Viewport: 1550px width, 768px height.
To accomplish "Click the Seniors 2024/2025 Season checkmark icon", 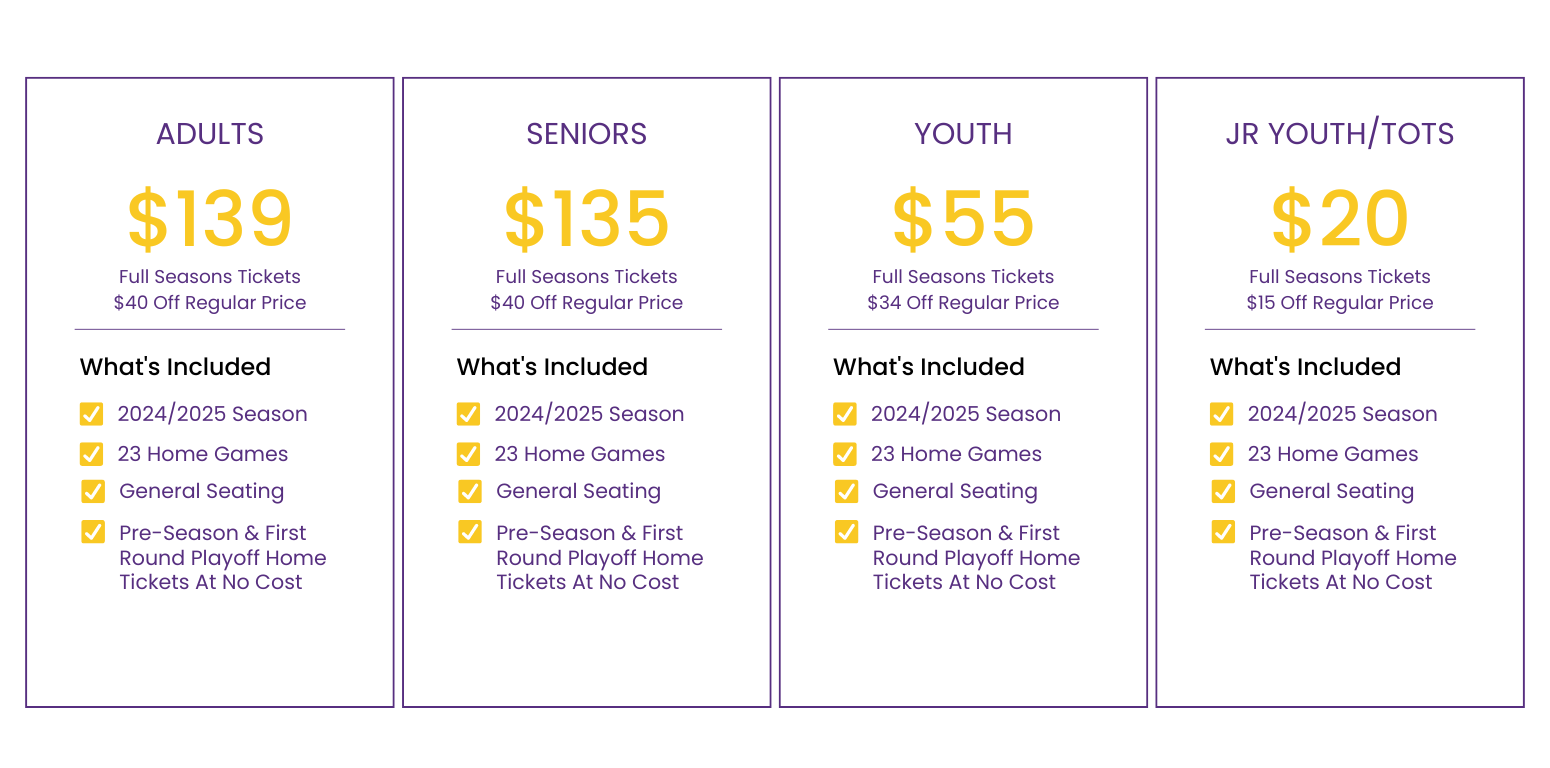I will click(x=468, y=414).
